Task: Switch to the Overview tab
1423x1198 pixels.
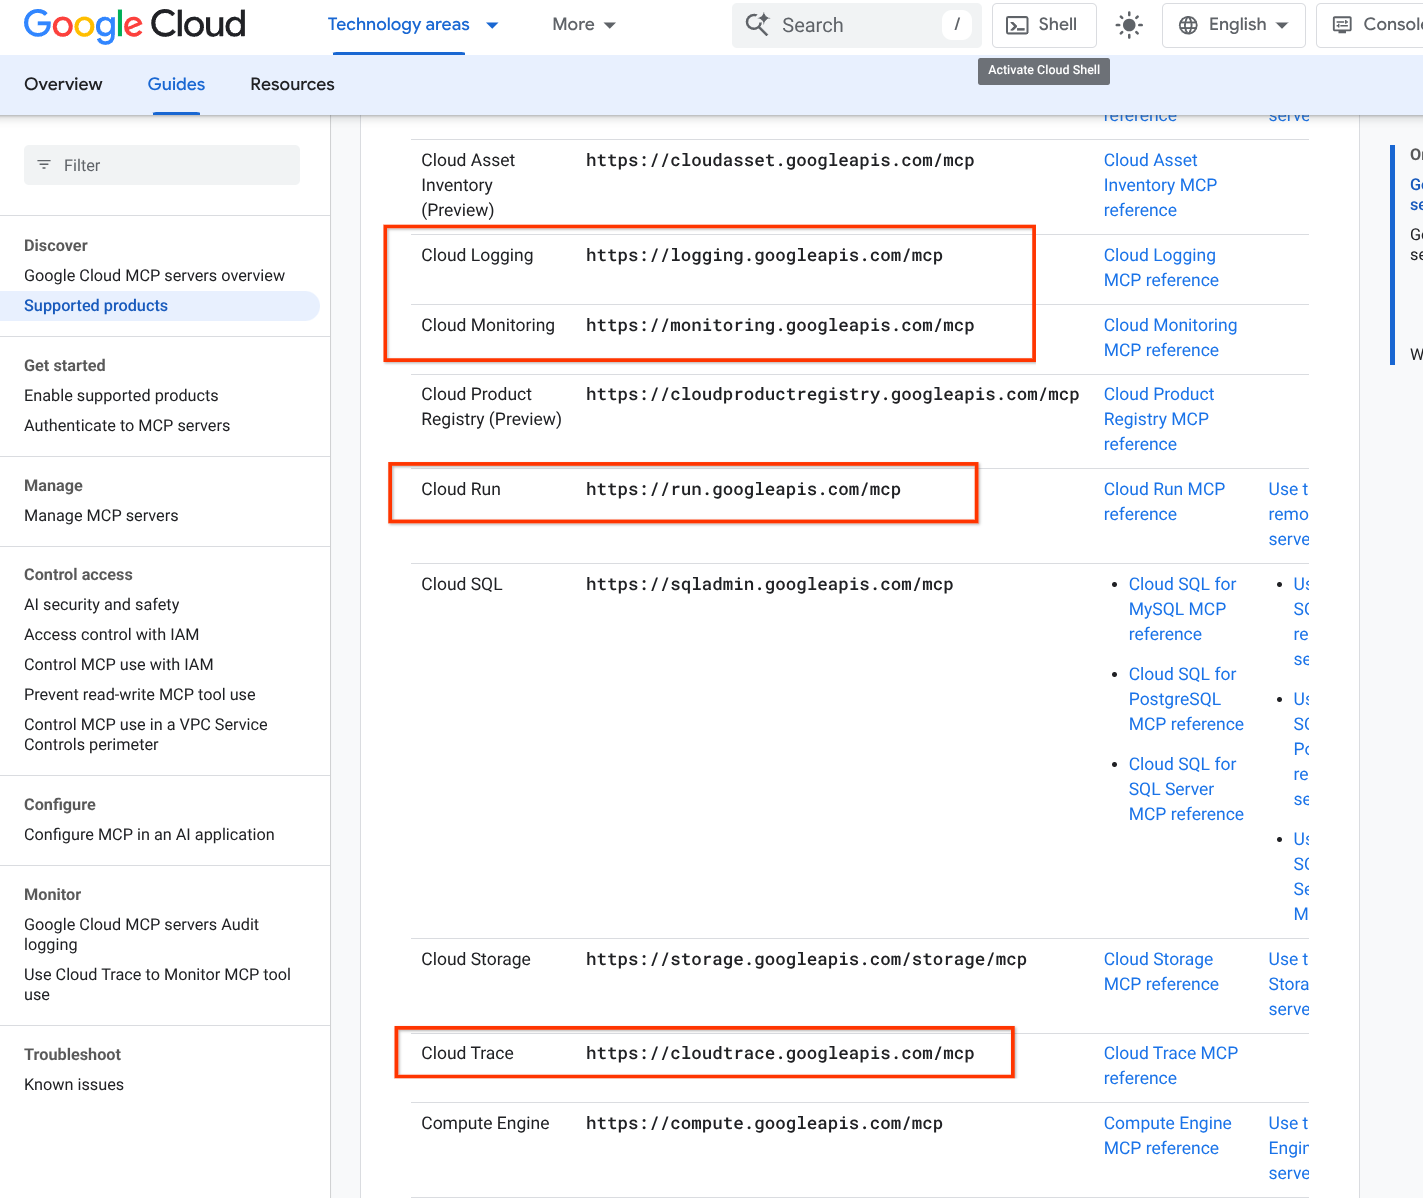Action: coord(63,84)
